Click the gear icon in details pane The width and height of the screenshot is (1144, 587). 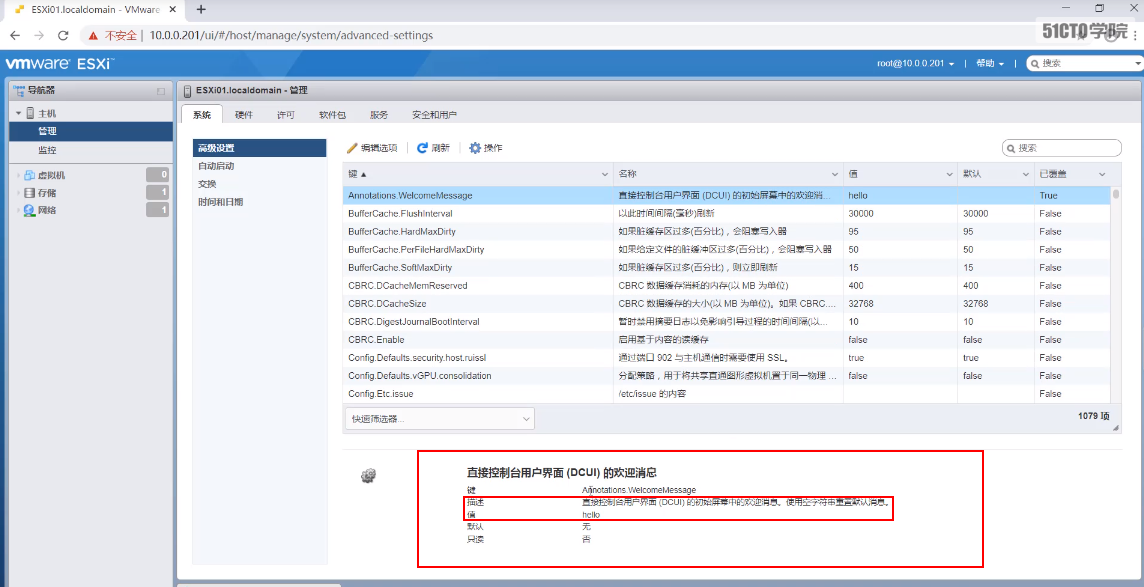coord(368,476)
